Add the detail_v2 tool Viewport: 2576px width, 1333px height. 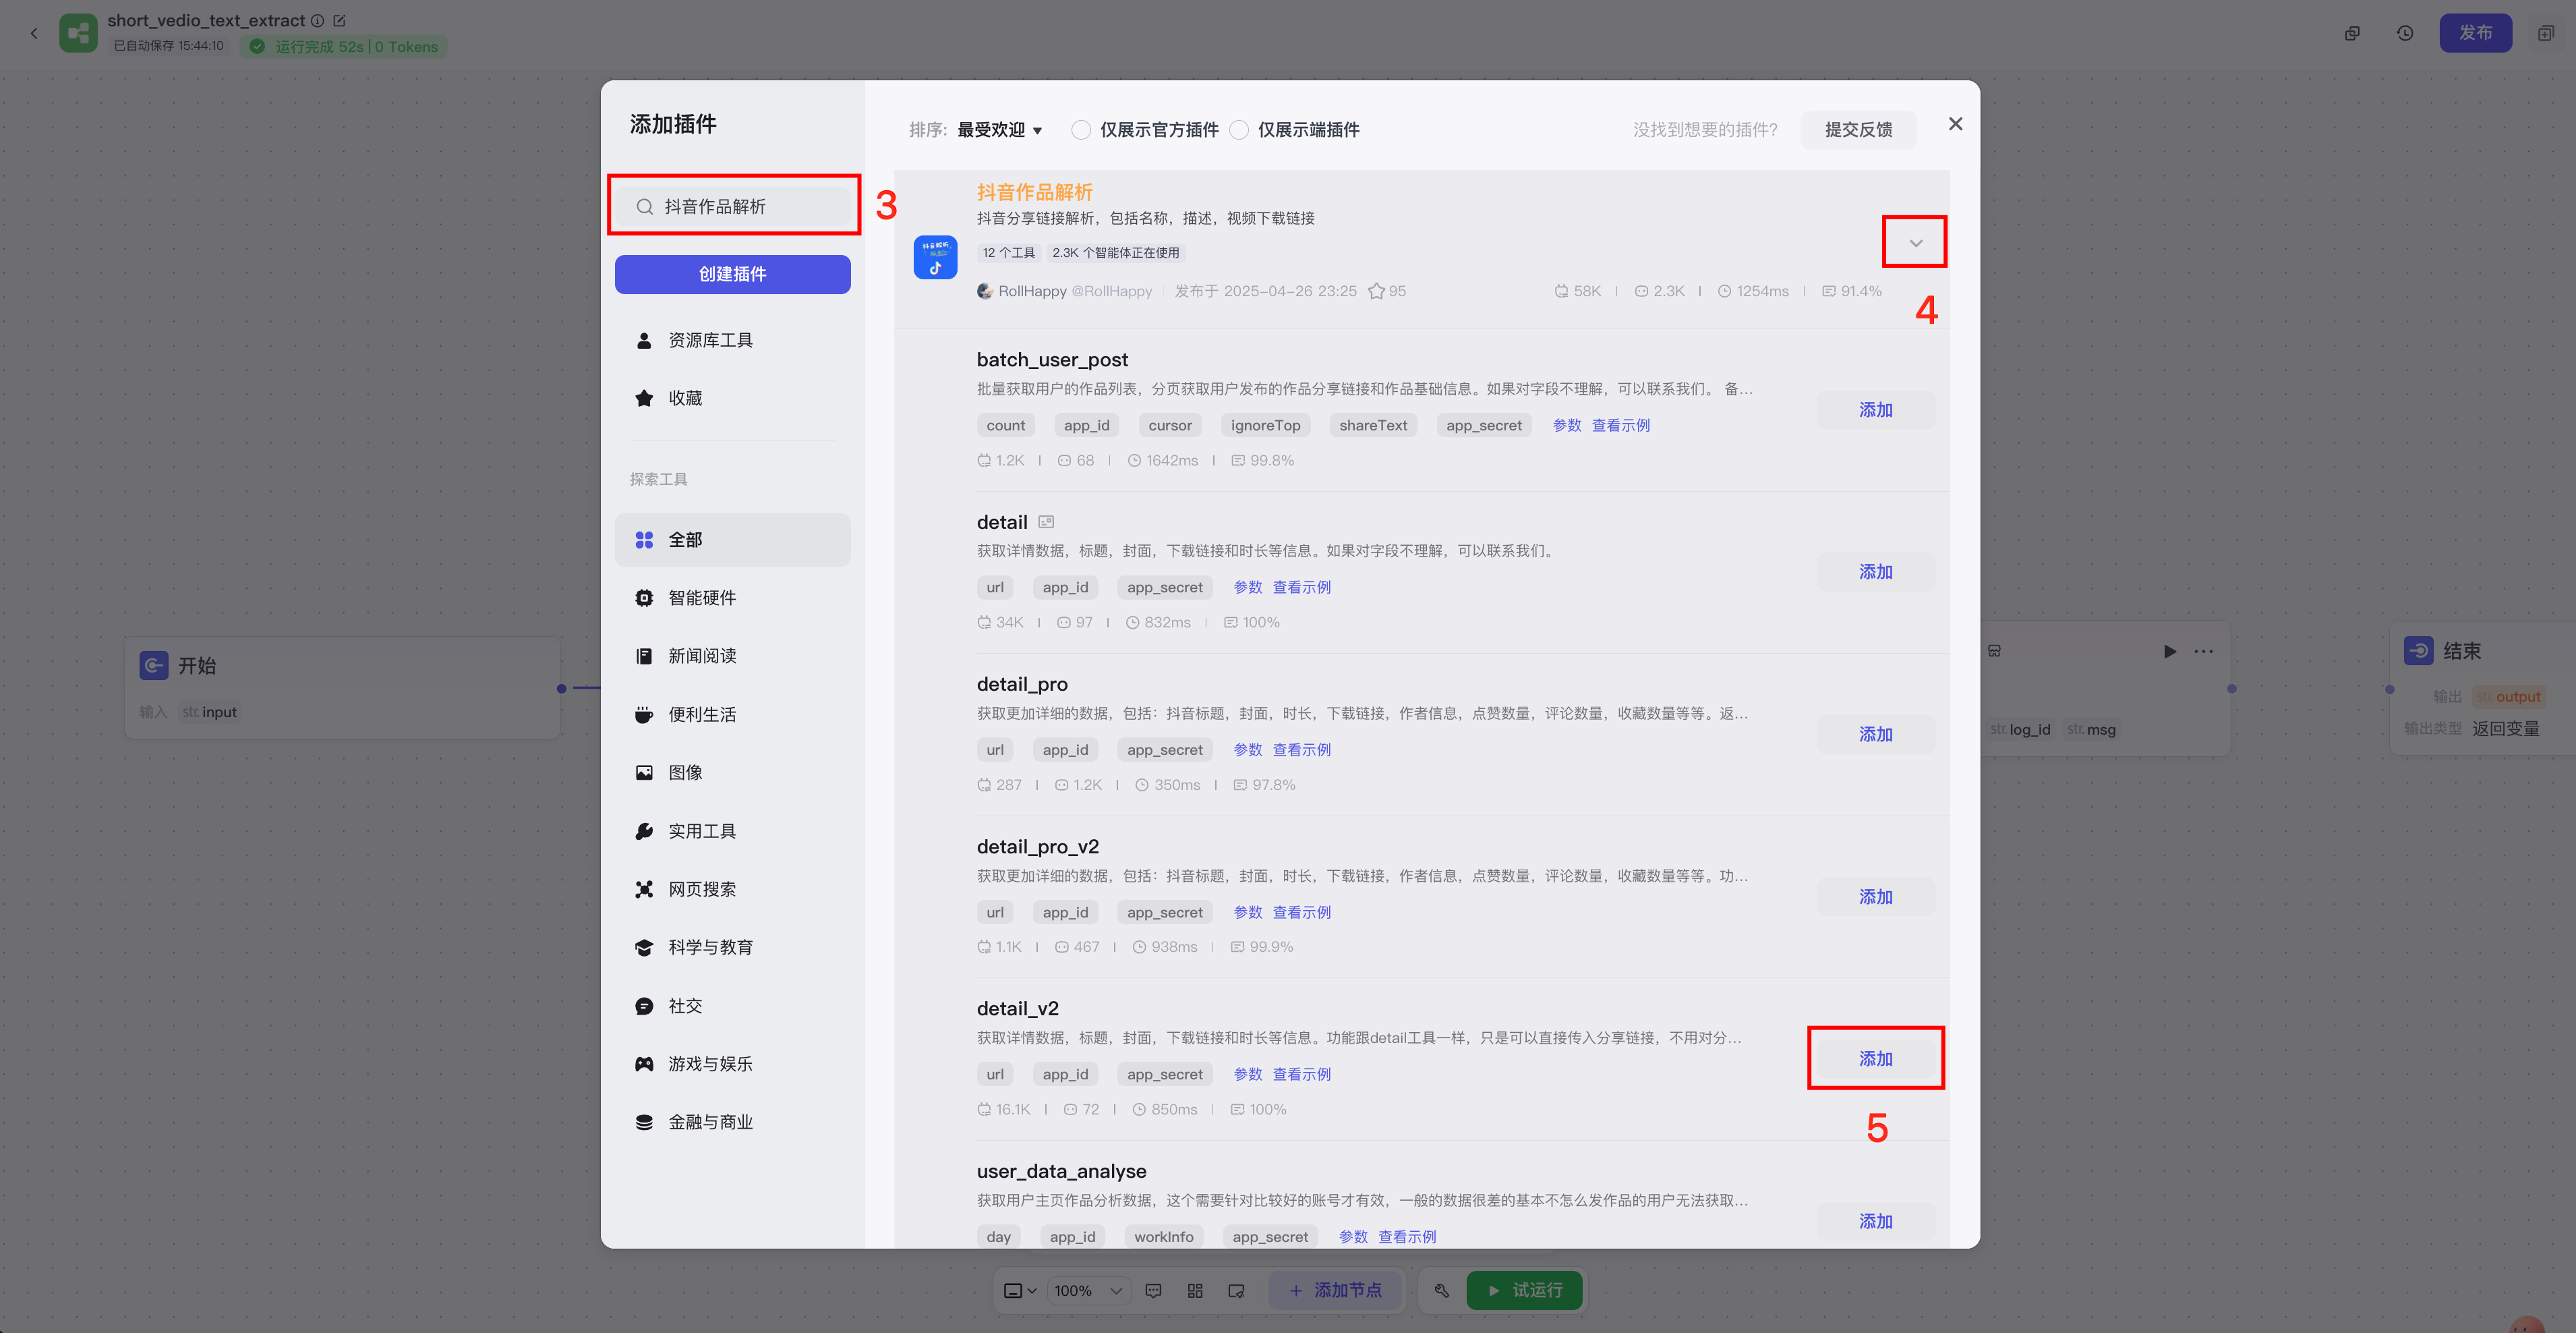click(x=1875, y=1059)
